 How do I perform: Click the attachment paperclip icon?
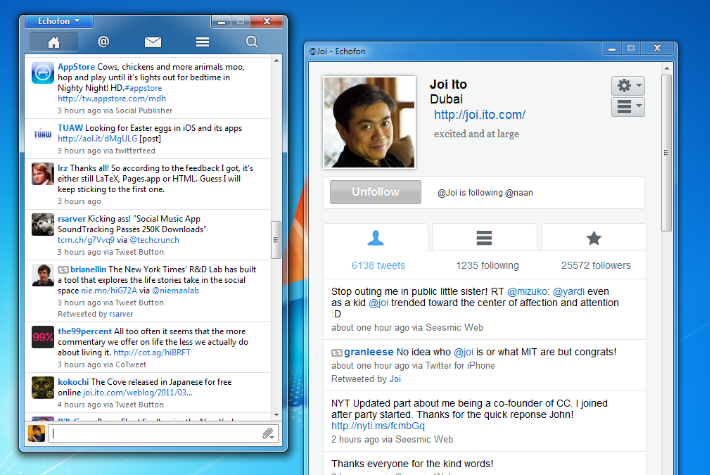click(x=268, y=433)
